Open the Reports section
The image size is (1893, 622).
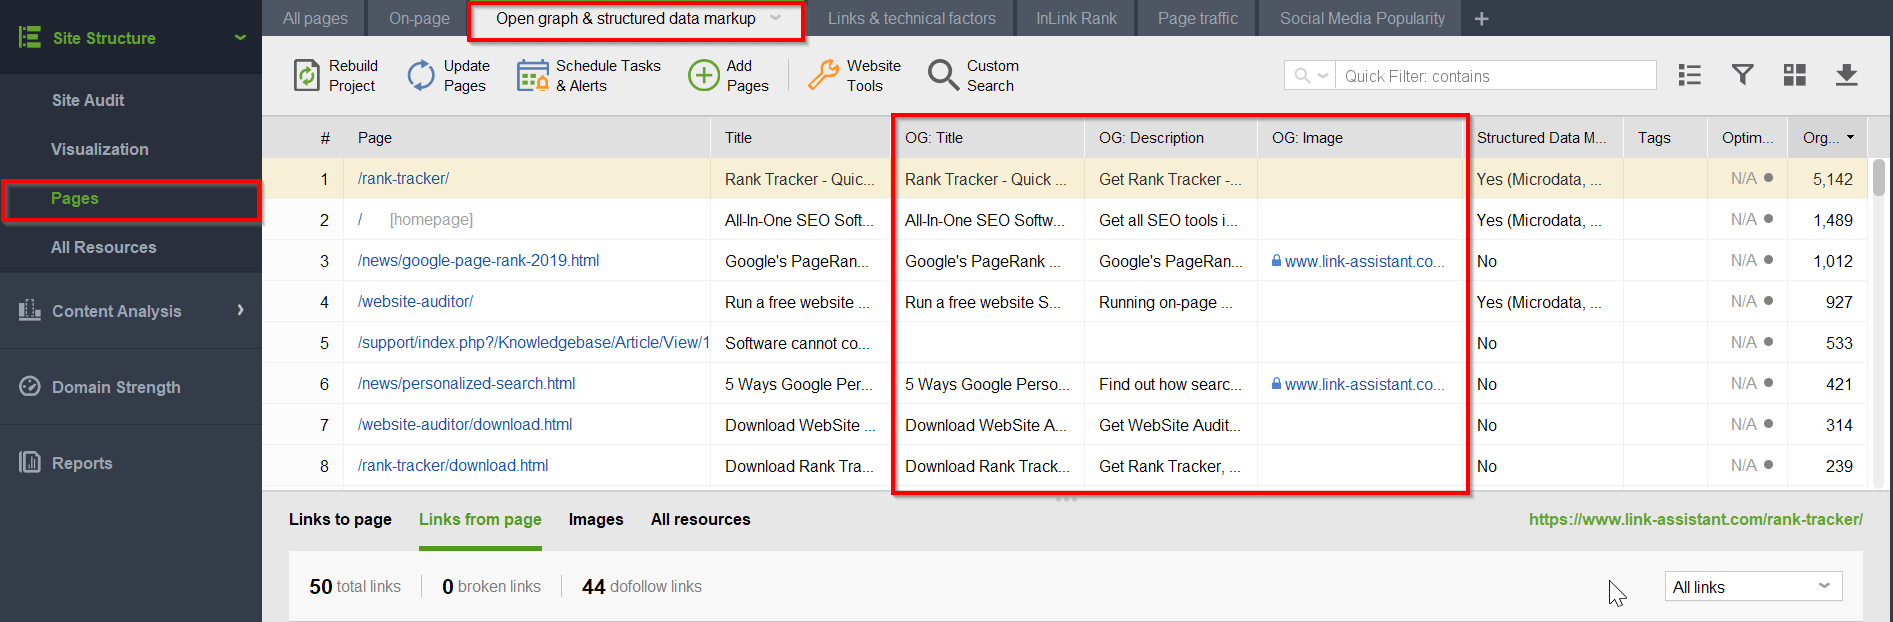82,463
